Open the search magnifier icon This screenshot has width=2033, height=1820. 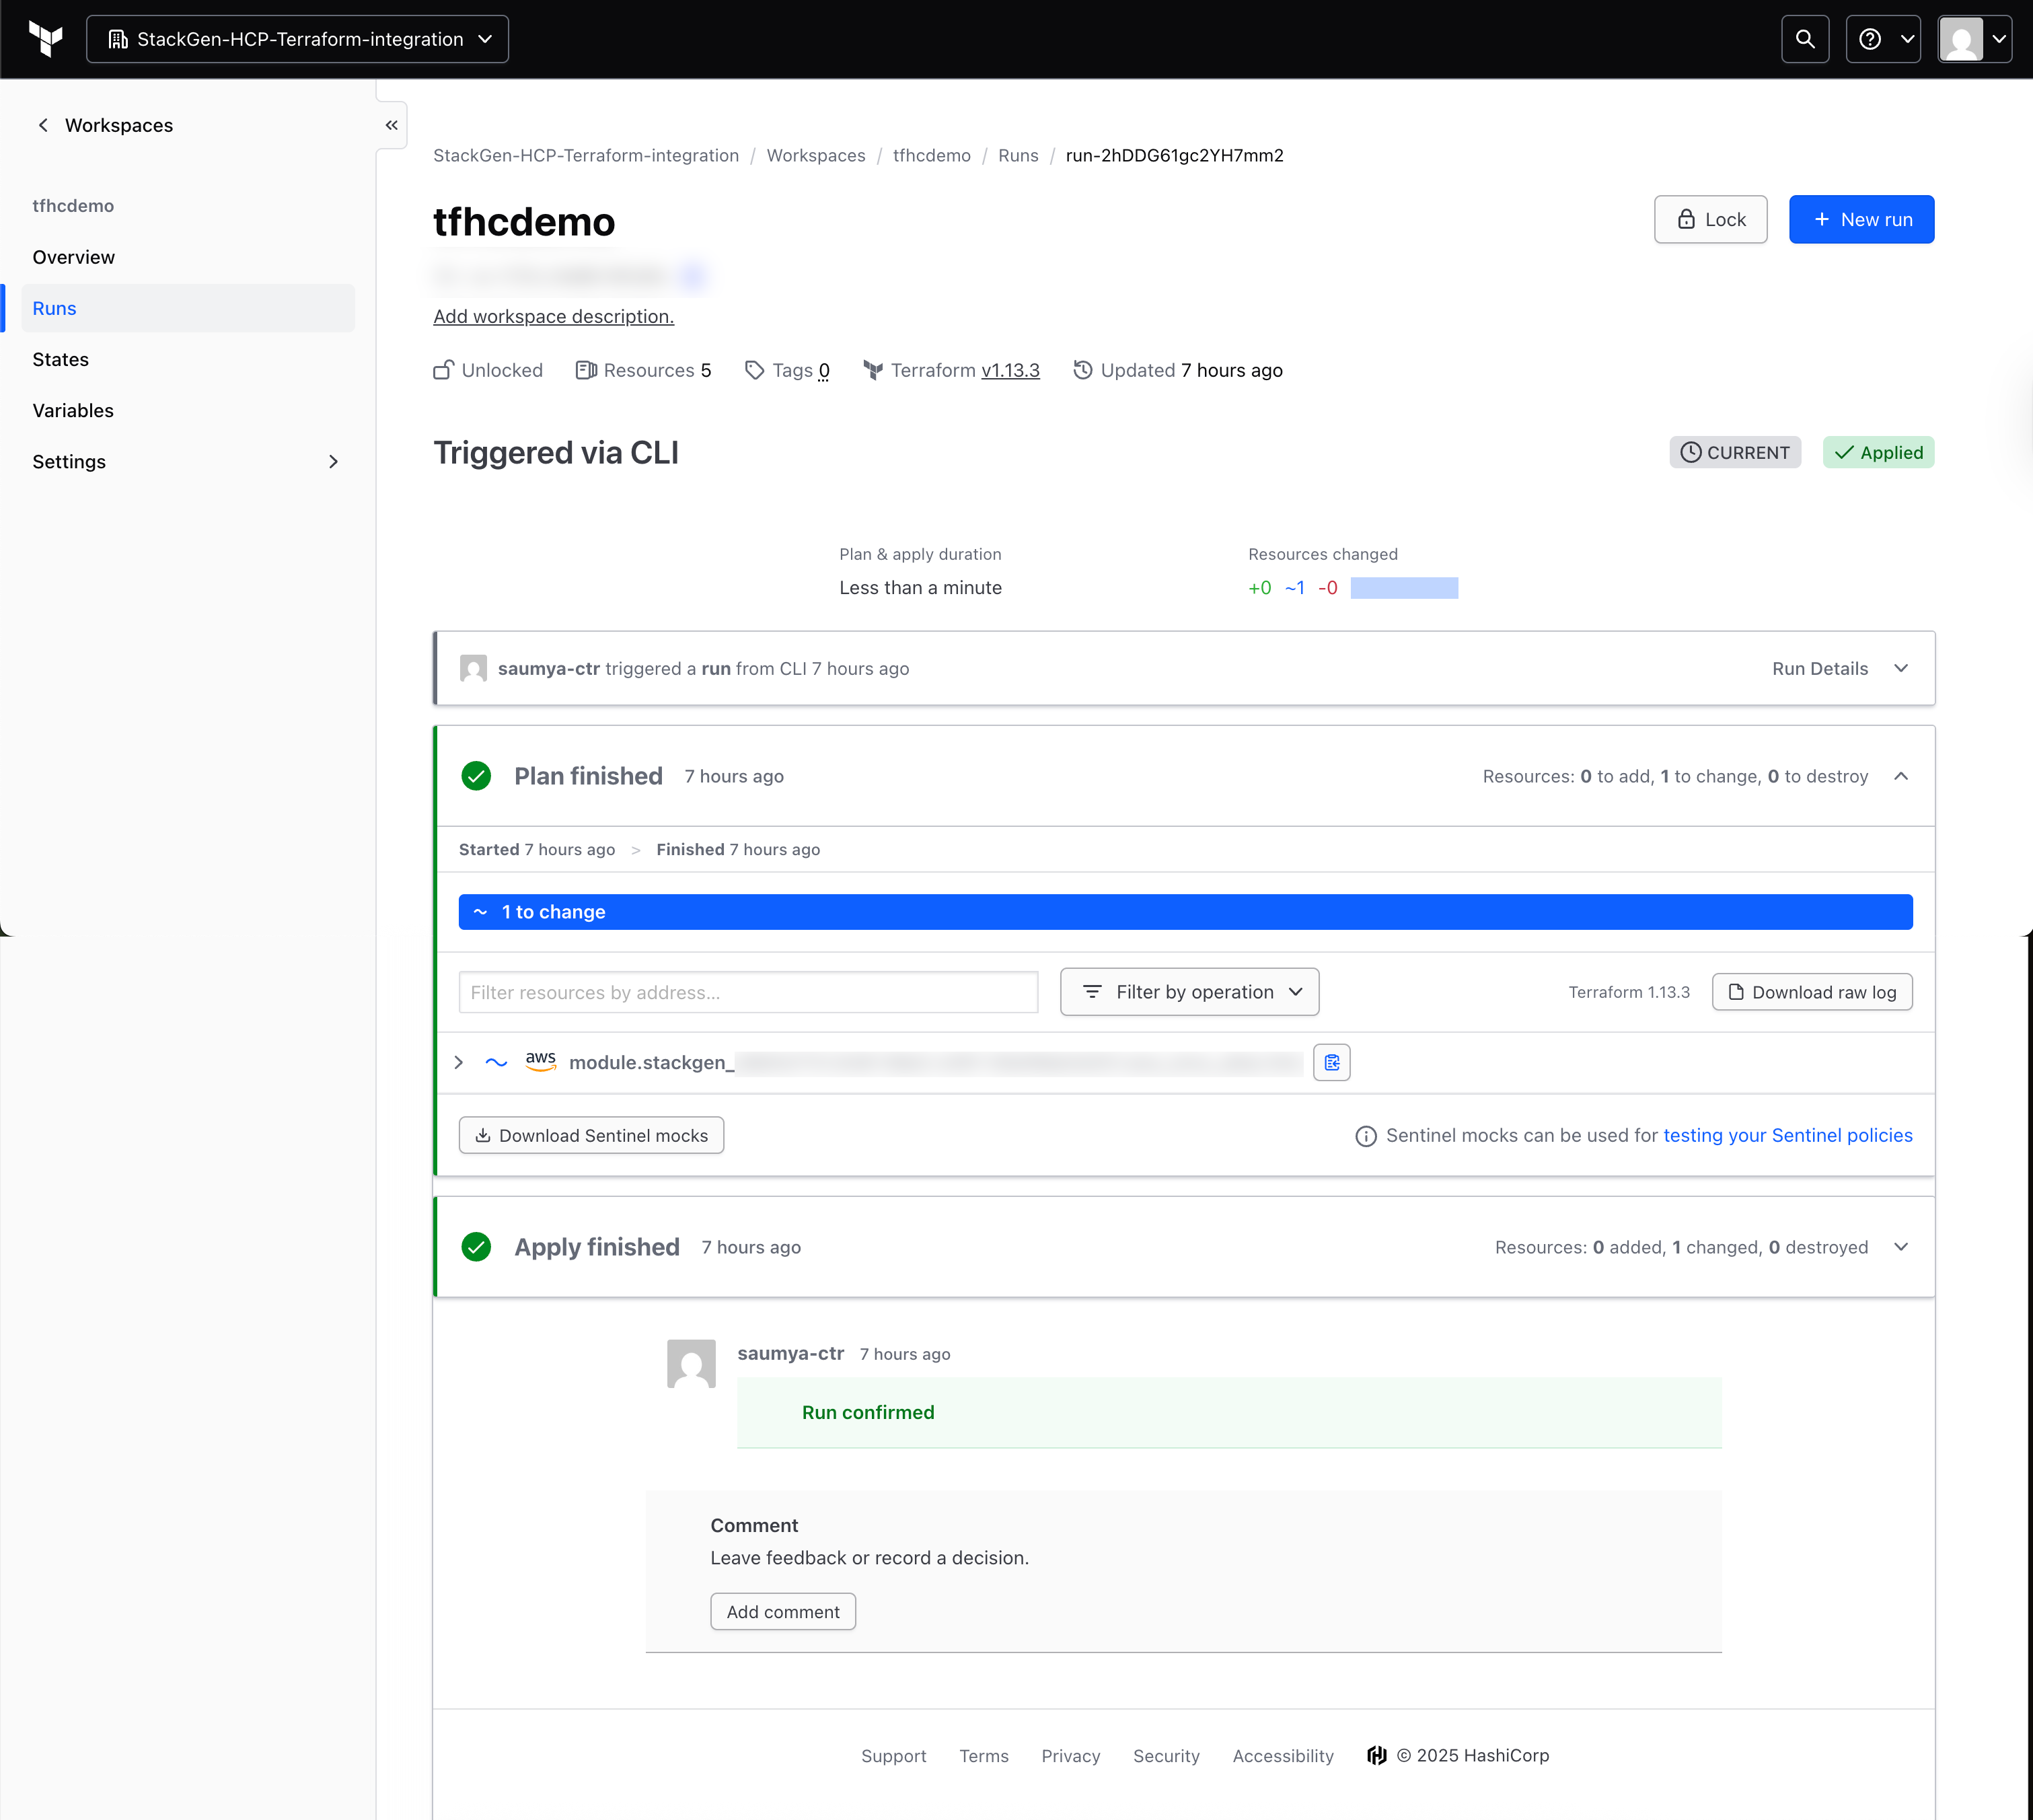pyautogui.click(x=1804, y=39)
